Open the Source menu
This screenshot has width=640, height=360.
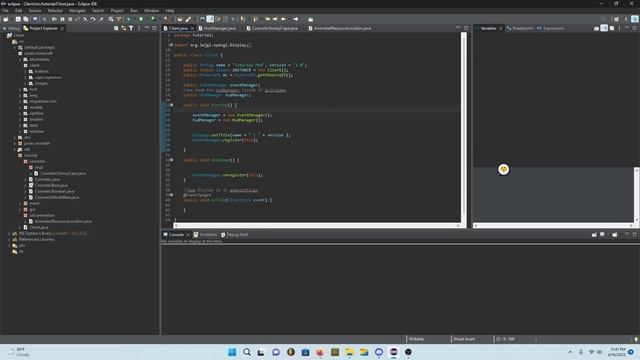tap(35, 11)
